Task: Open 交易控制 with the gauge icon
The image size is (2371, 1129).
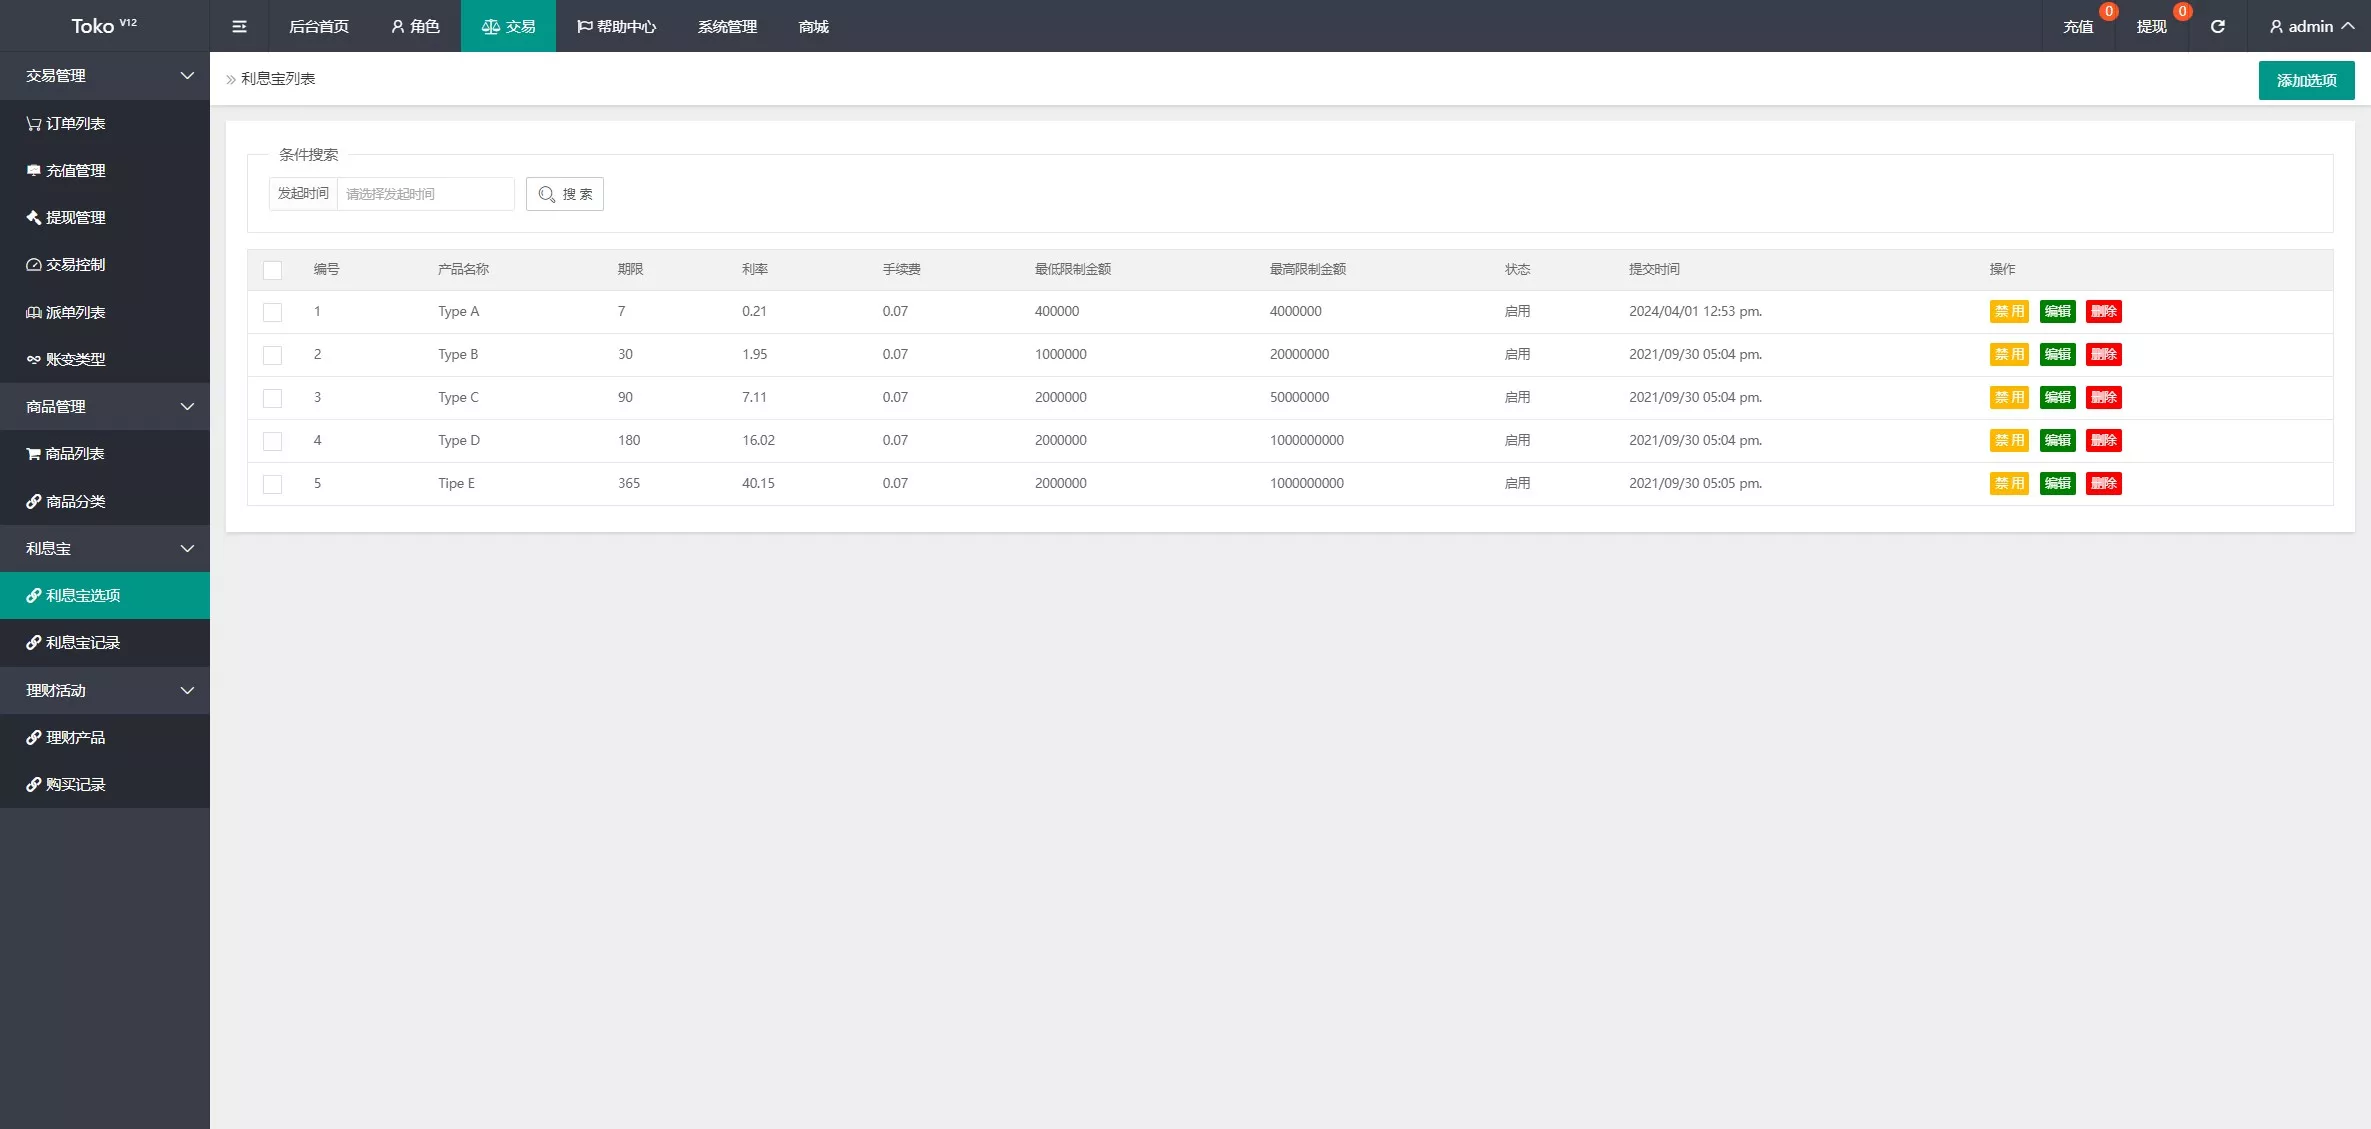Action: [66, 264]
